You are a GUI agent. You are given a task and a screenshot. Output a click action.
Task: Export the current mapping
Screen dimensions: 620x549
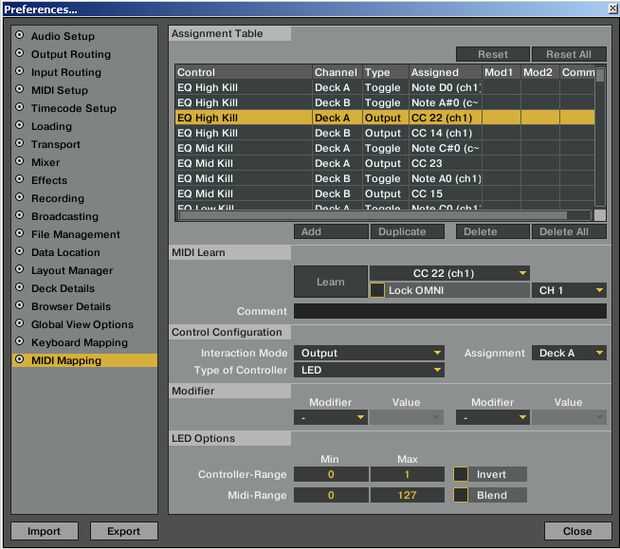[x=124, y=531]
